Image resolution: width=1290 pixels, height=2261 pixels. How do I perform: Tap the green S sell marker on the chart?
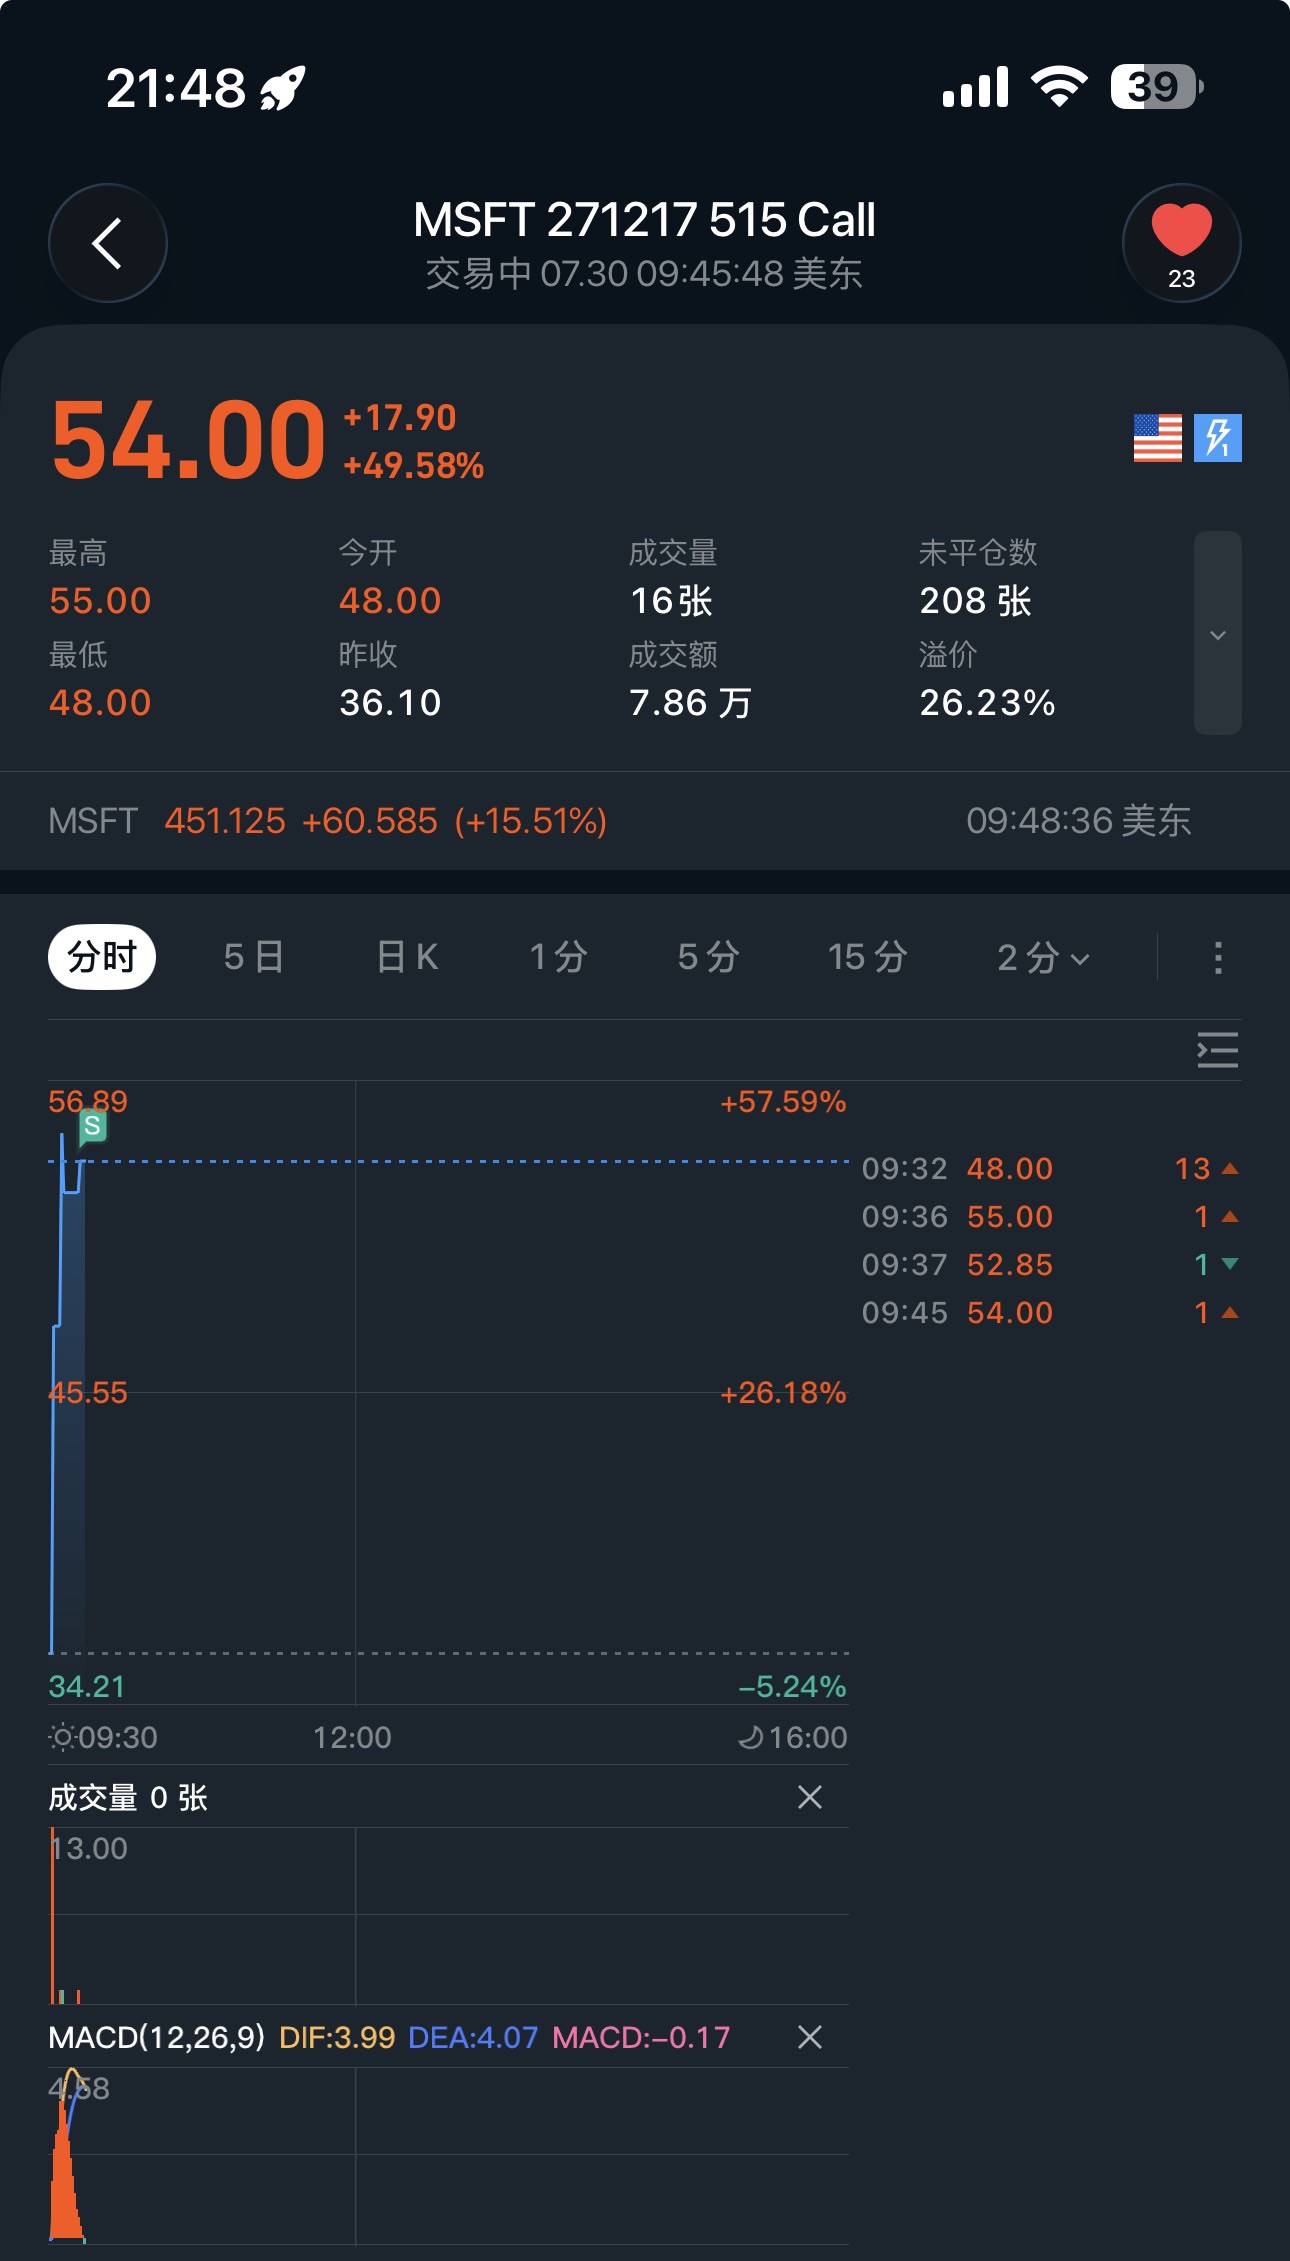pos(92,1126)
